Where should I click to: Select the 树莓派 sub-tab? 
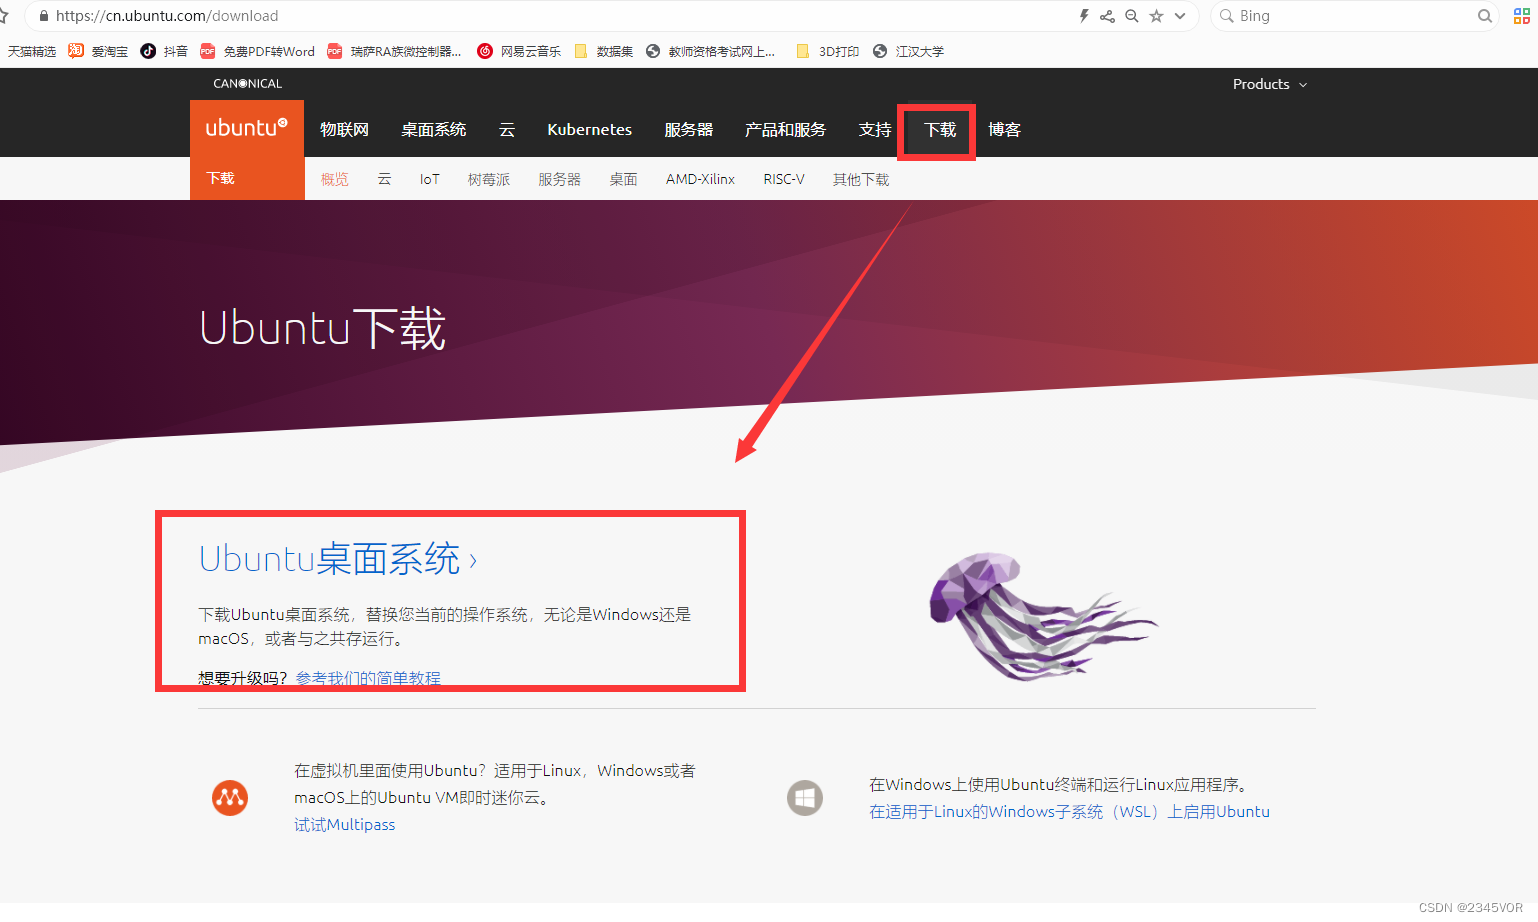[x=489, y=179]
